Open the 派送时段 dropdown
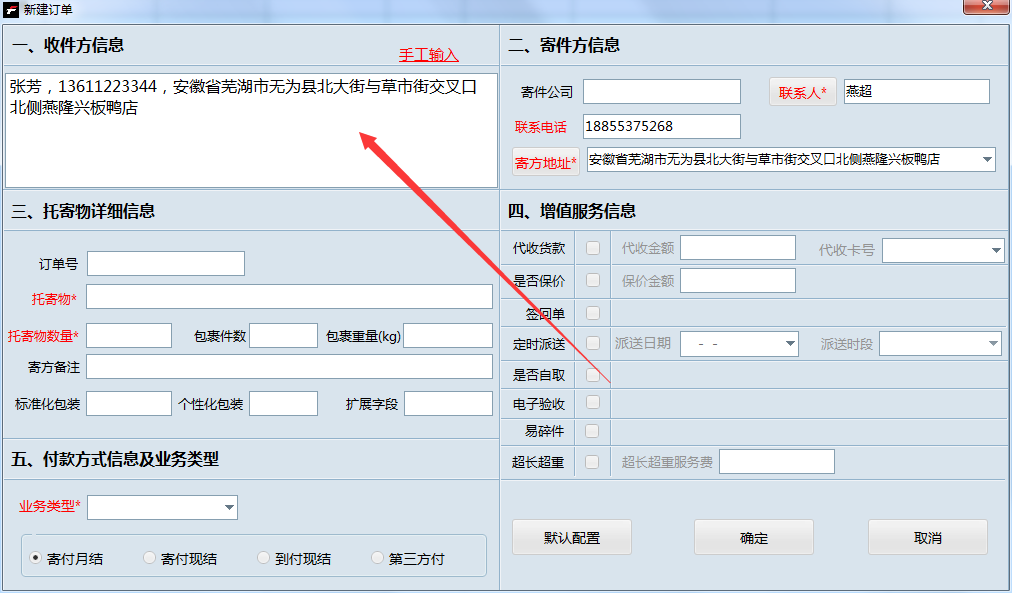This screenshot has height=593, width=1012. pyautogui.click(x=995, y=344)
